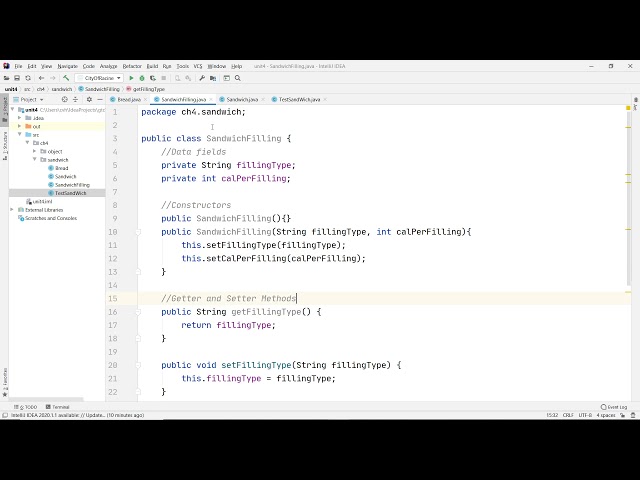Screen dimensions: 640x480
Task: Click the Save All toolbar icon
Action: pos(17,78)
